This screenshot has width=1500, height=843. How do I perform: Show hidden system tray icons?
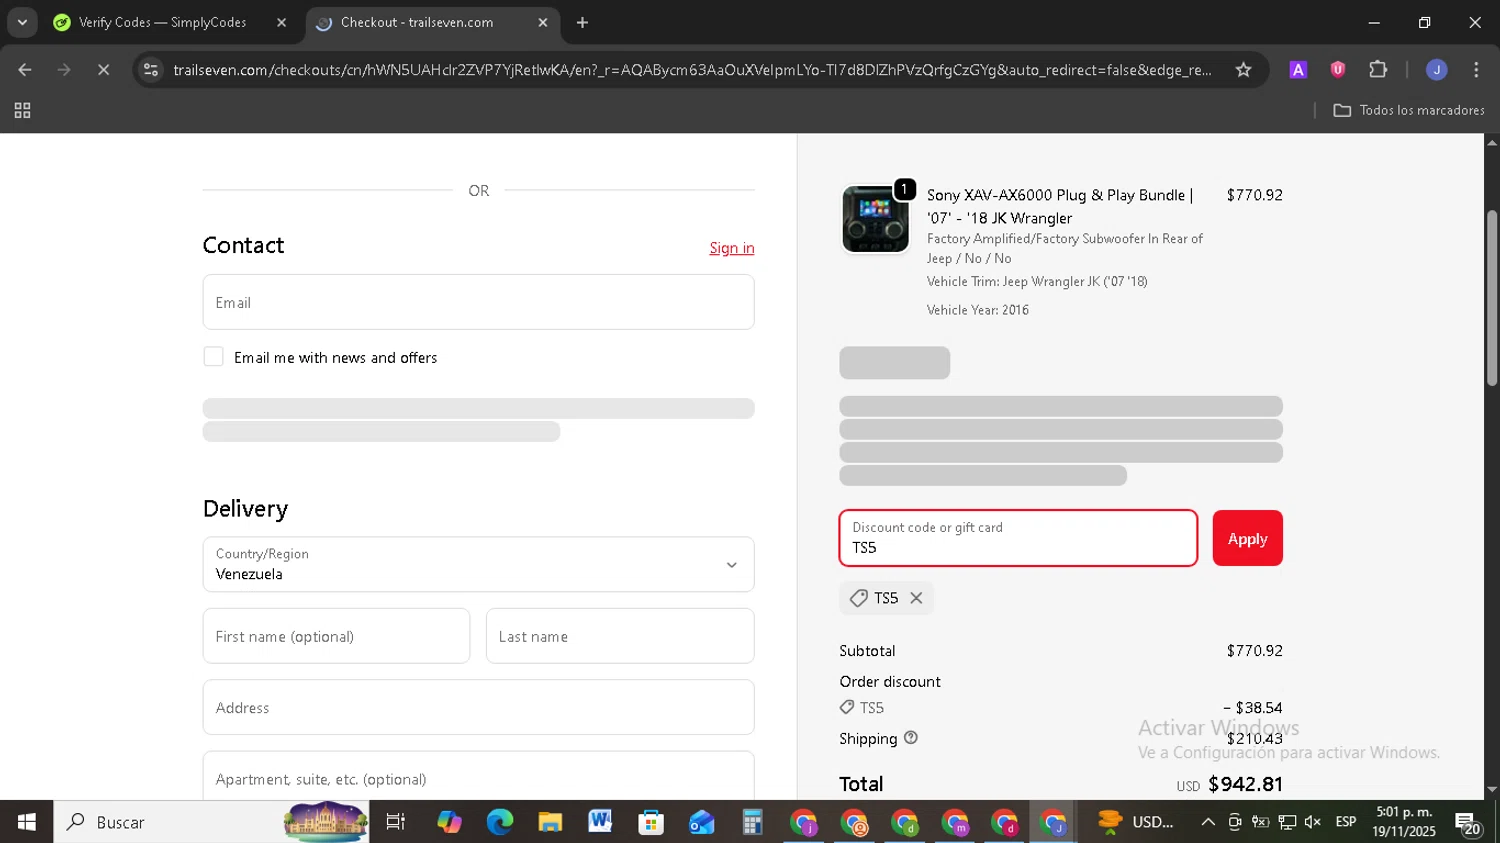(x=1208, y=822)
